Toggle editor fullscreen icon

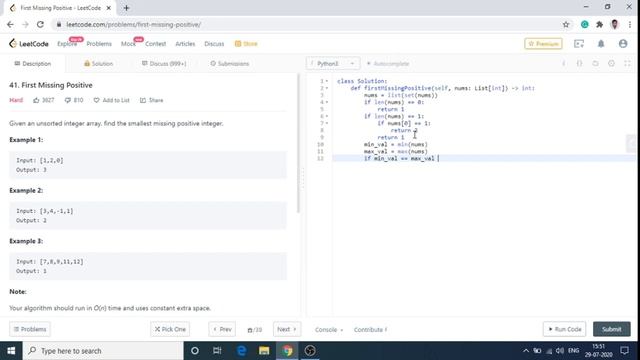pyautogui.click(x=627, y=64)
